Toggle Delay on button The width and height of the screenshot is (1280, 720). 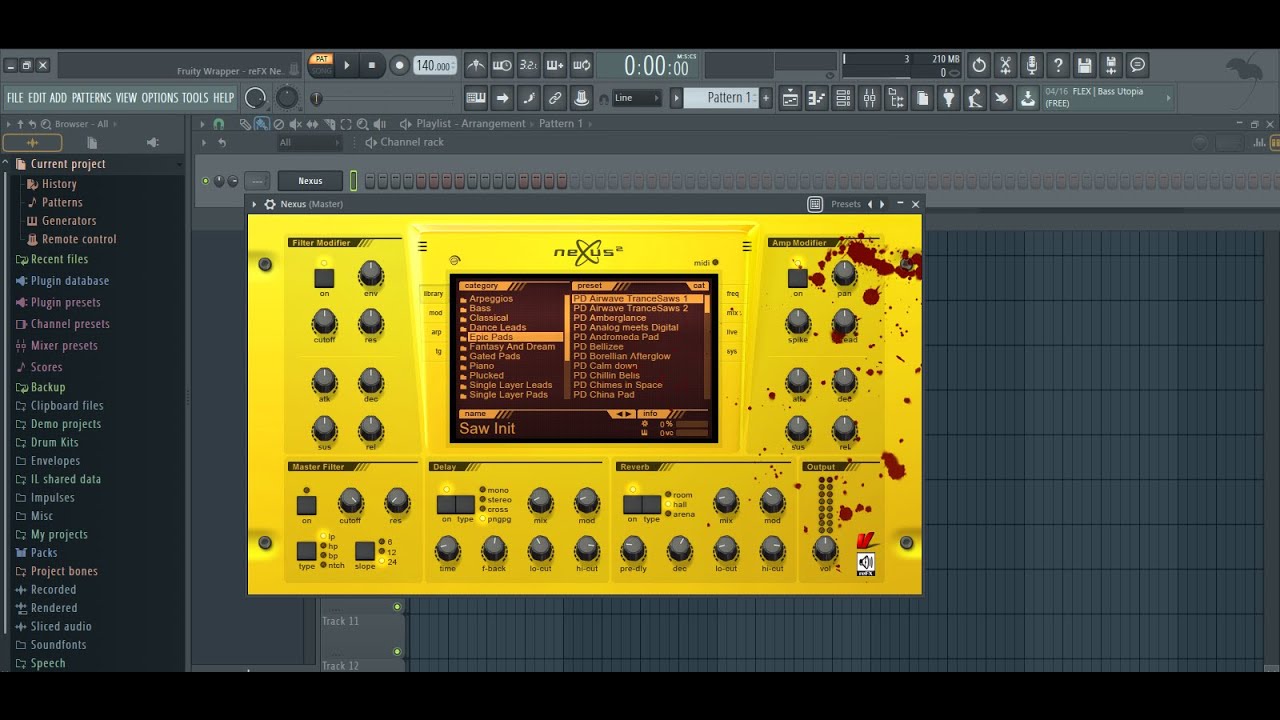tap(446, 504)
